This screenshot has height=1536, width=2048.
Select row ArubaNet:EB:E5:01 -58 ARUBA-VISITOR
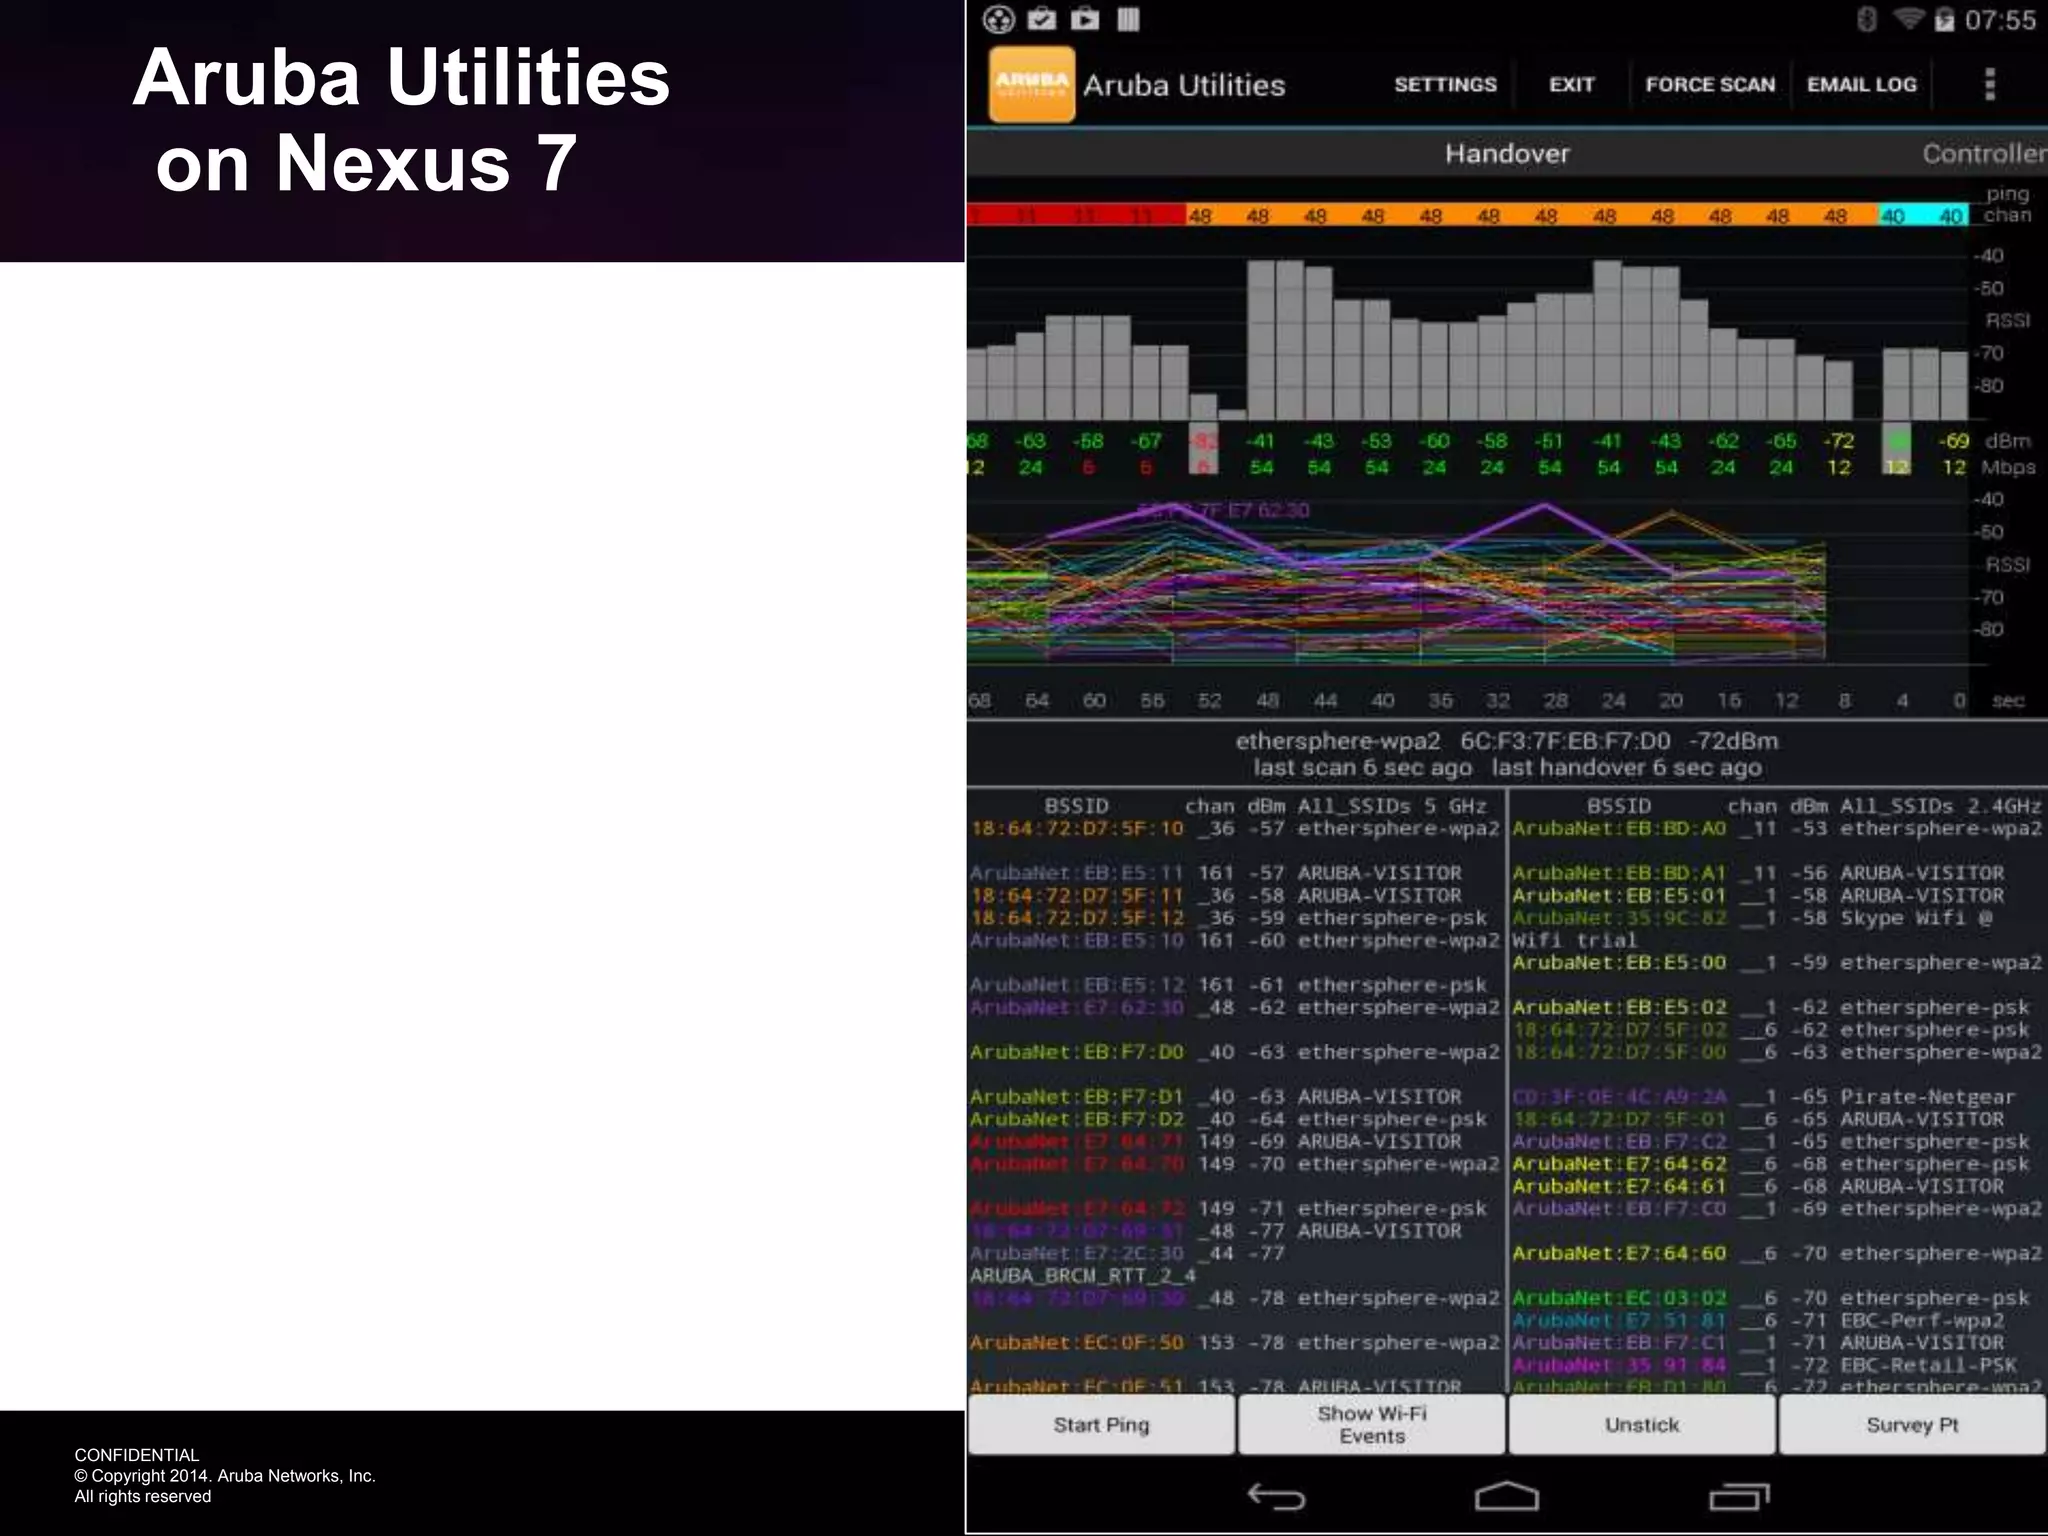coord(1777,896)
